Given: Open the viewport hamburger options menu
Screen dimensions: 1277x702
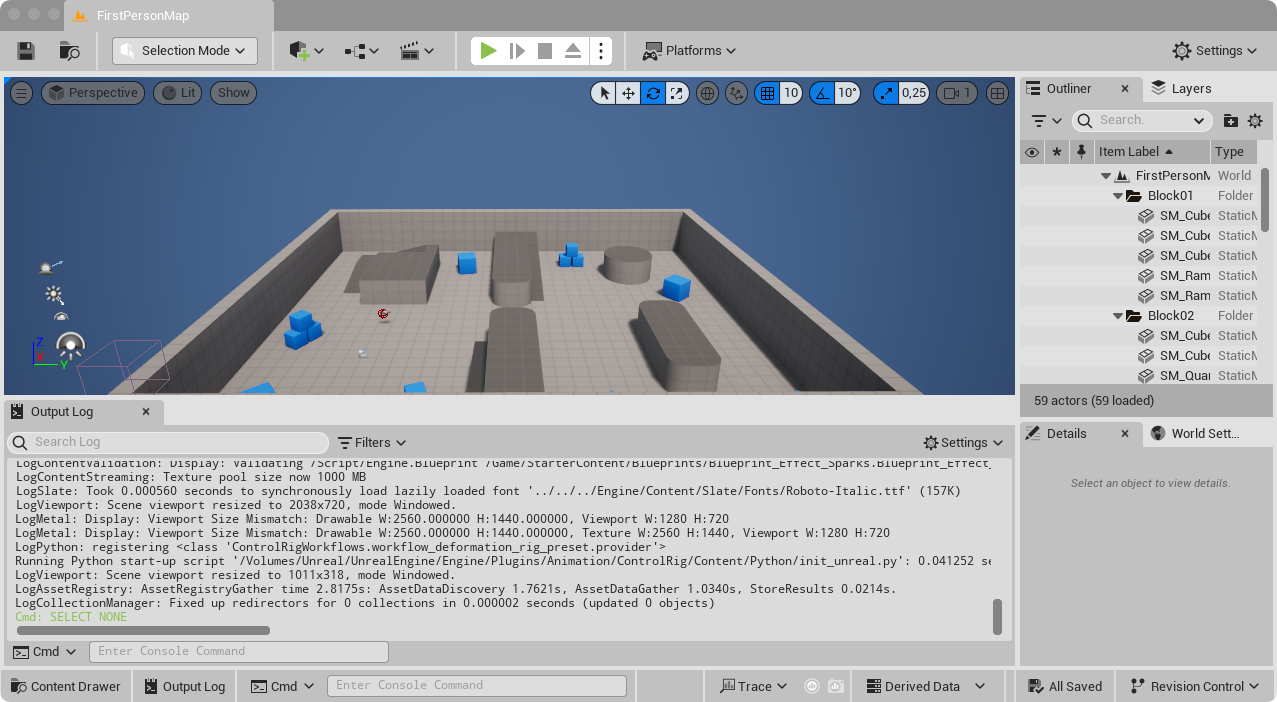Looking at the screenshot, I should [22, 93].
